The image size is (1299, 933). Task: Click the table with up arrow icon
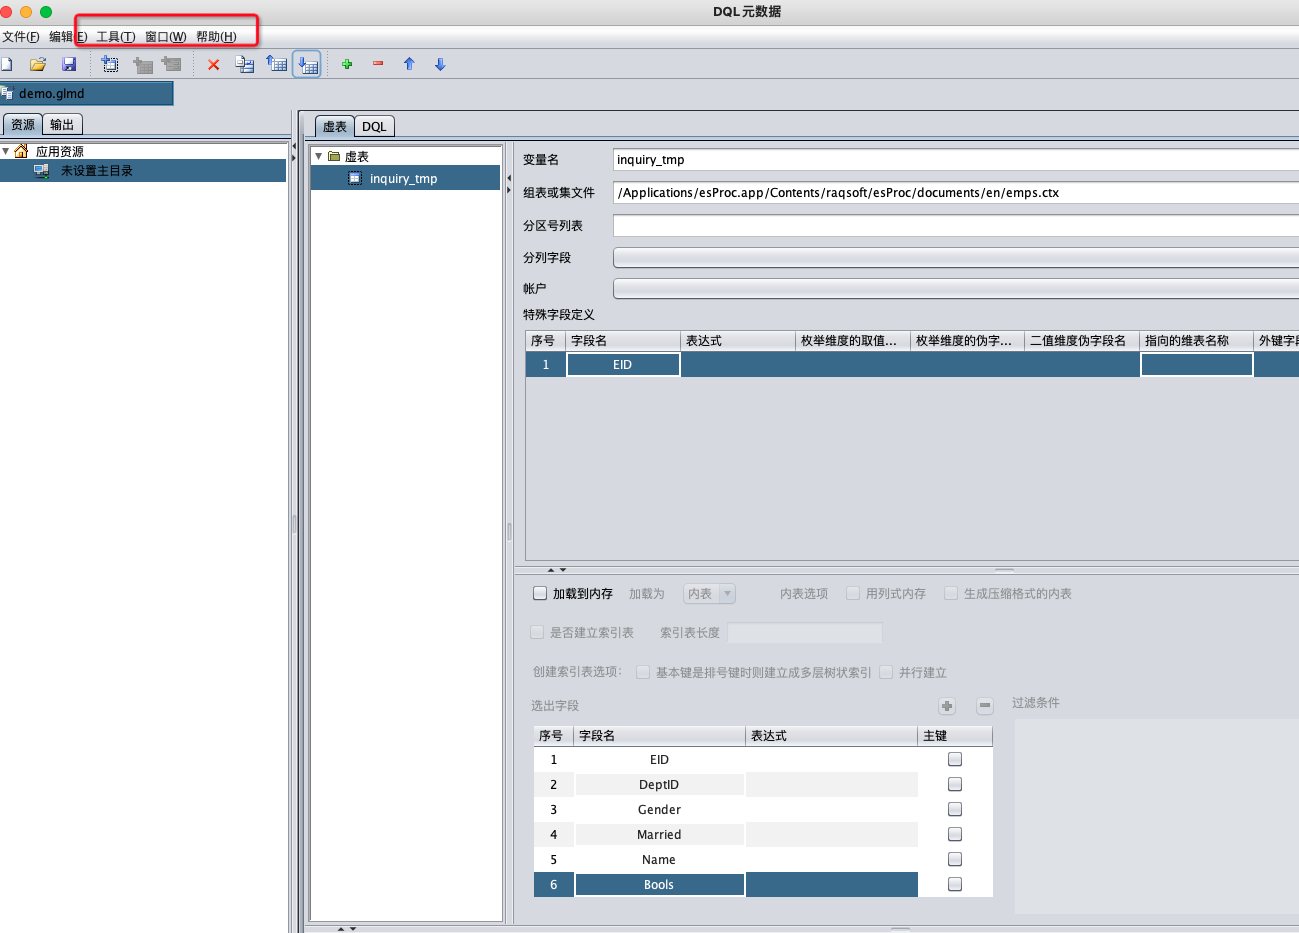pyautogui.click(x=277, y=64)
